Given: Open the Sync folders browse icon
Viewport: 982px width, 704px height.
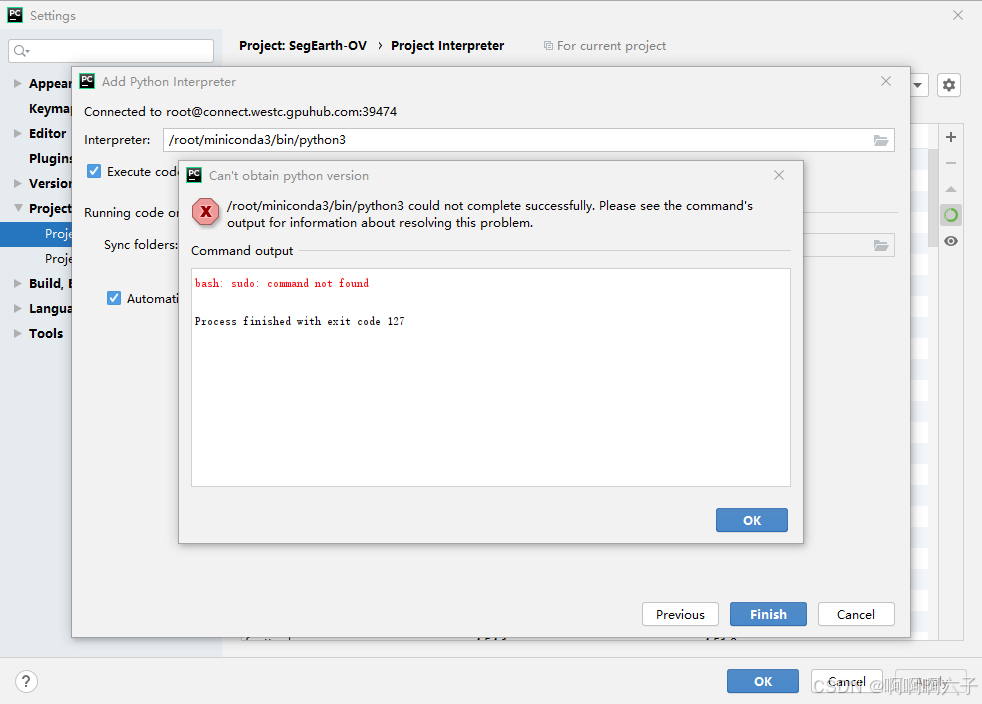Looking at the screenshot, I should tap(880, 245).
